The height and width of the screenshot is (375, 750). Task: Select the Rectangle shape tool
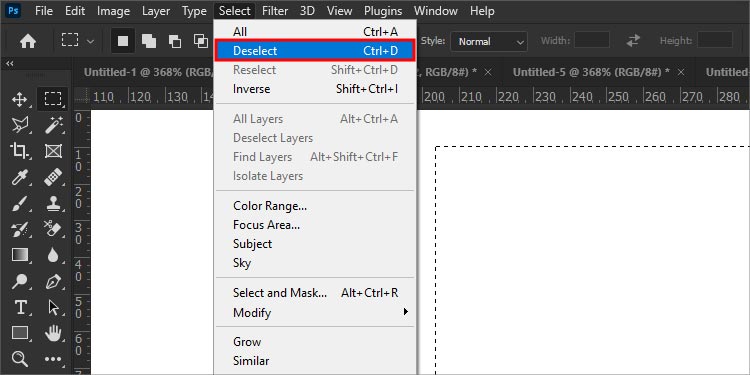pos(20,333)
